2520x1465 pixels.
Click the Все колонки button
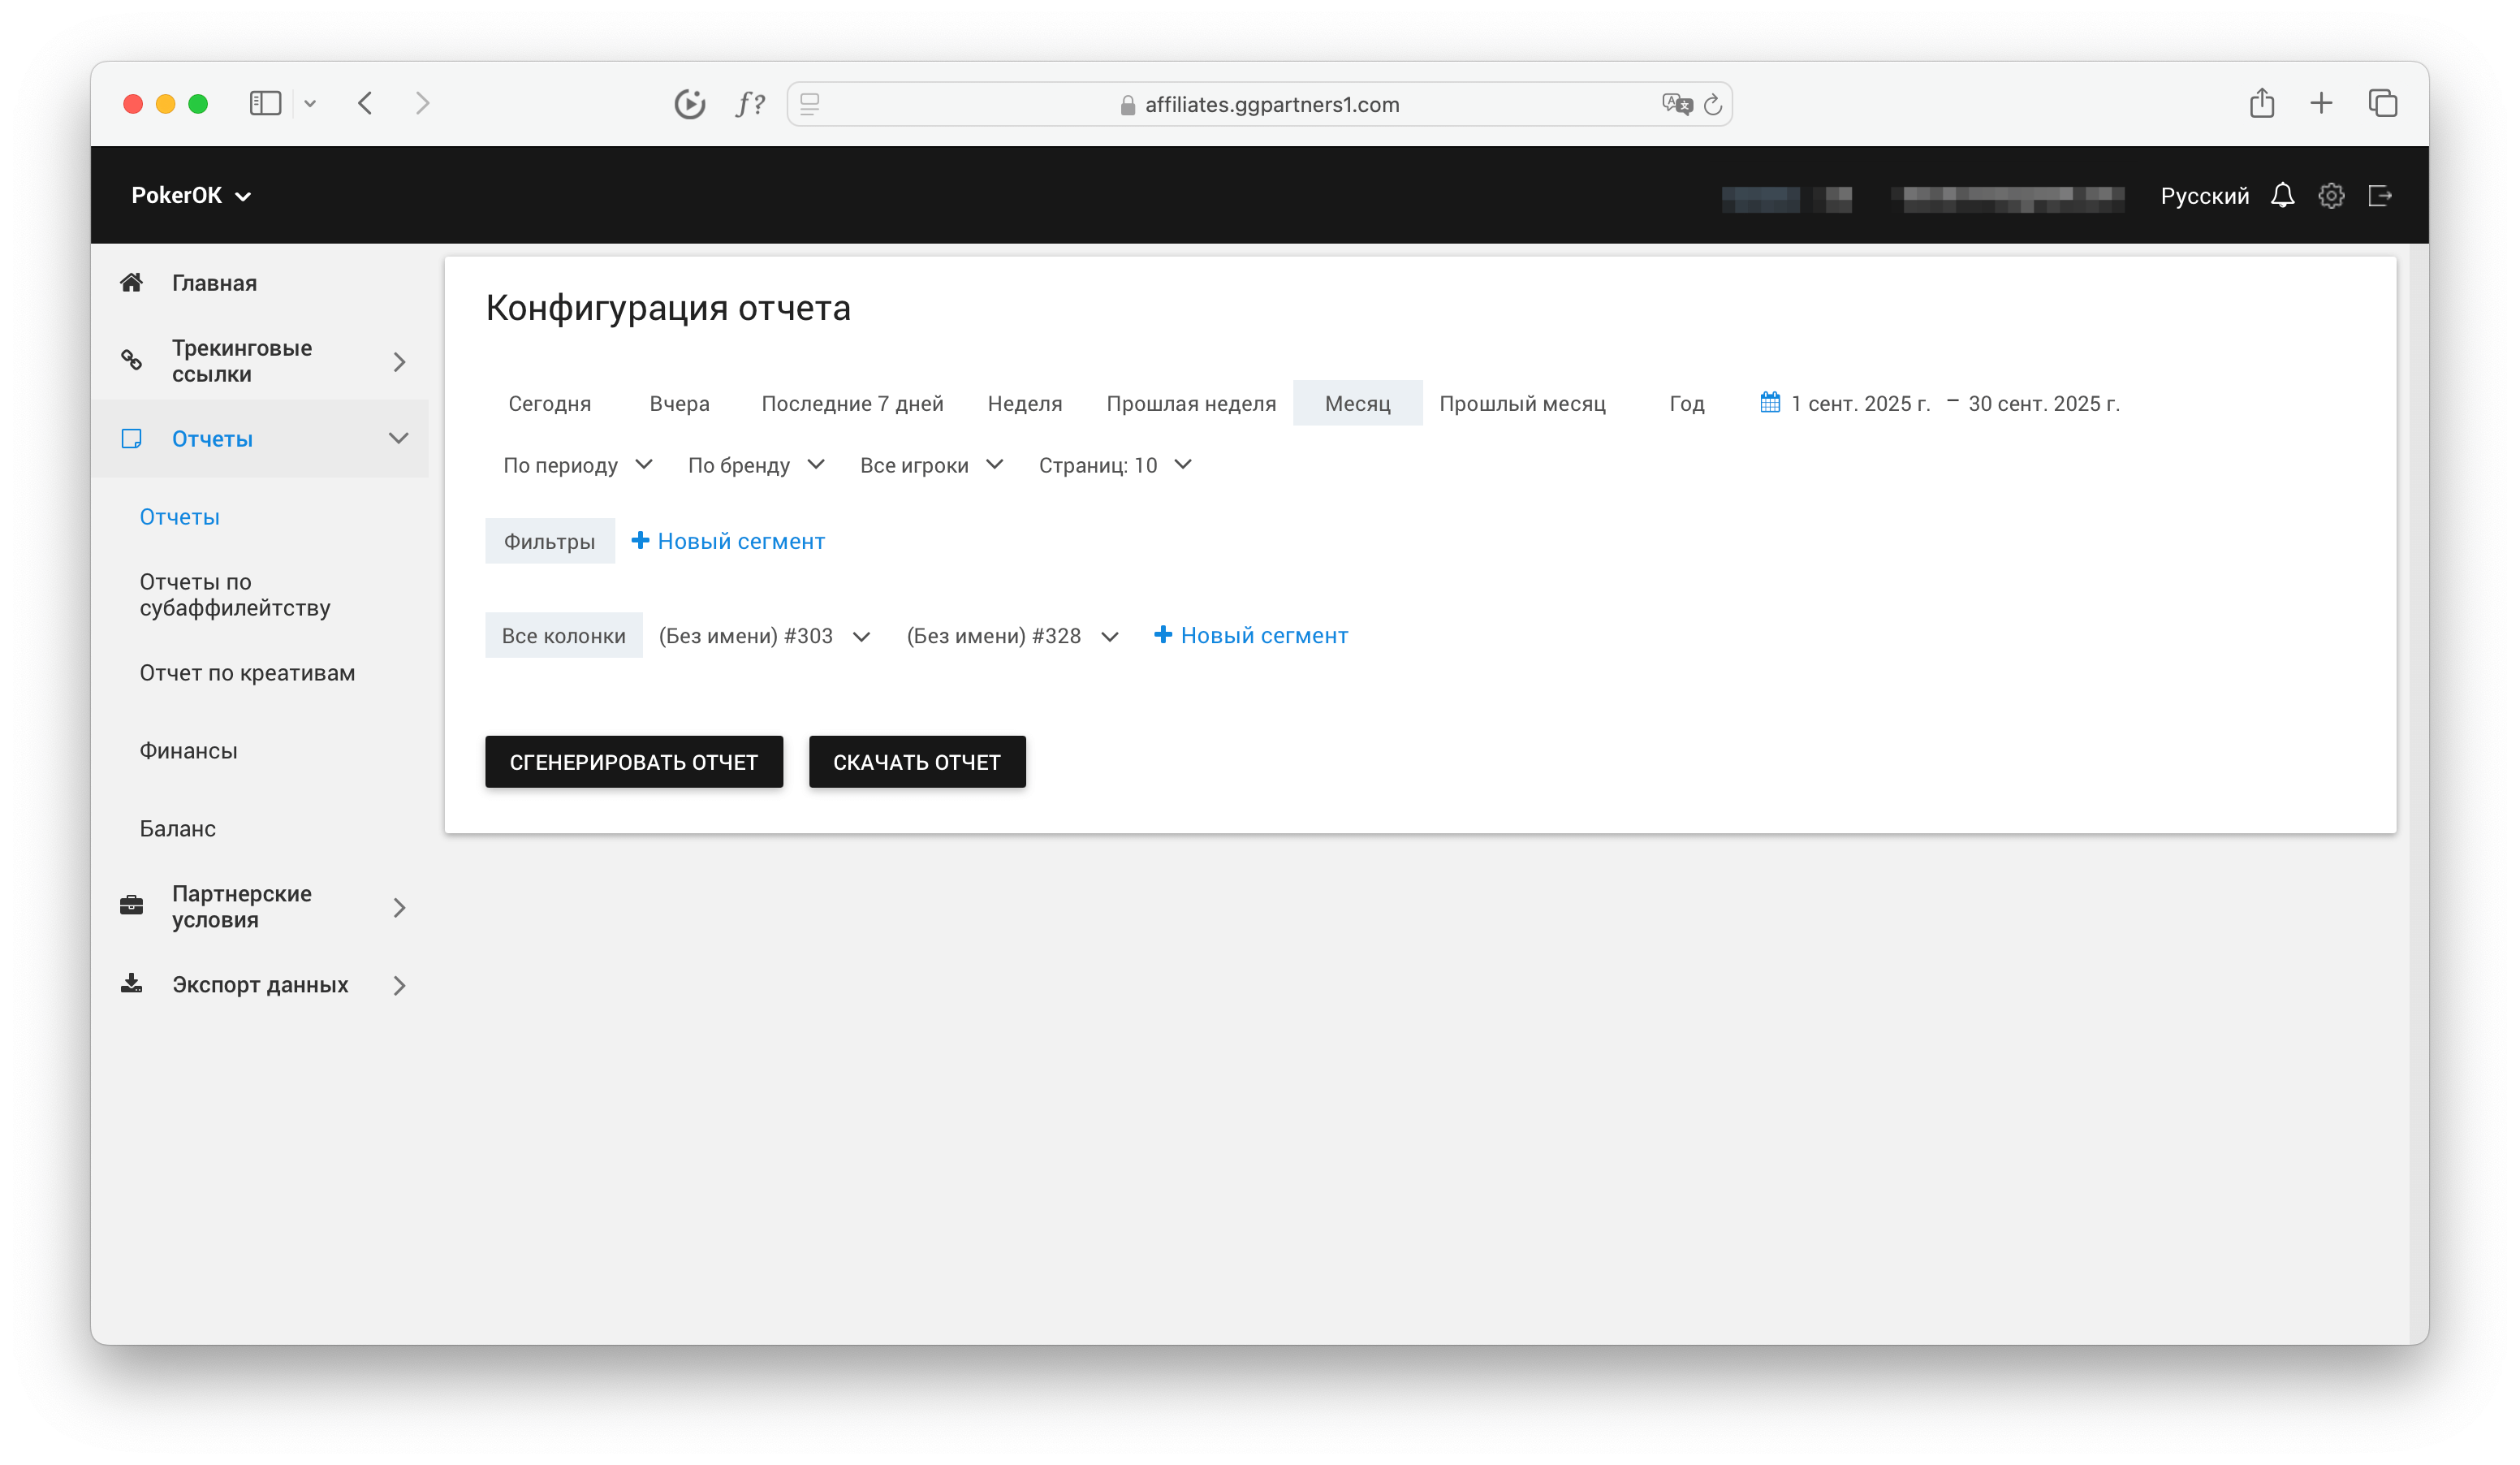coord(563,635)
